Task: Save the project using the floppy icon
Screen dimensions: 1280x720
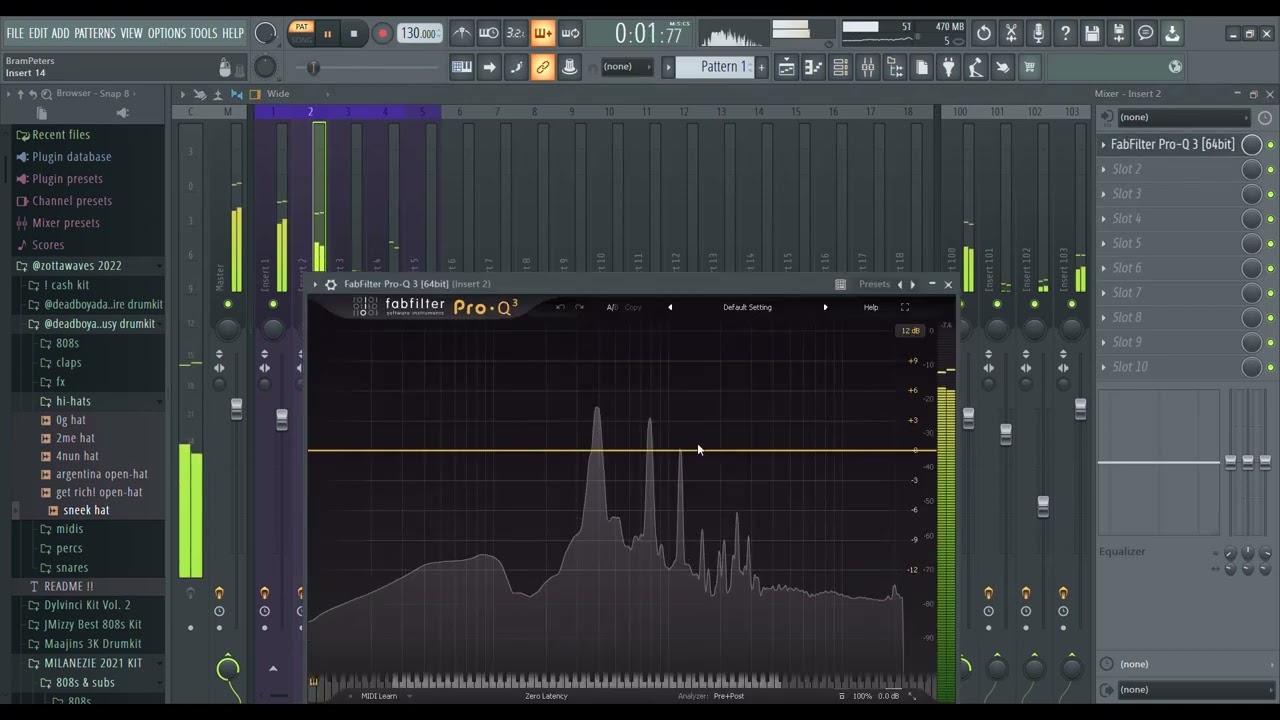Action: tap(1092, 33)
